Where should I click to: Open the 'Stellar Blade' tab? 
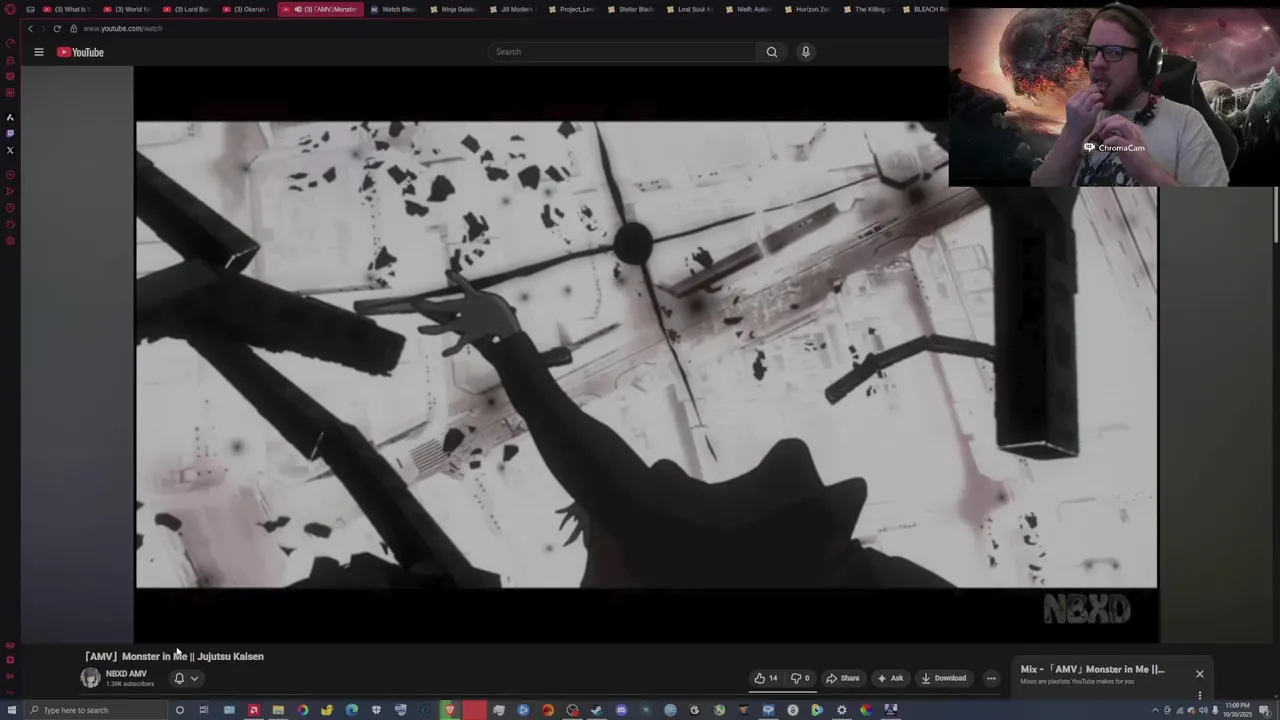tap(630, 9)
